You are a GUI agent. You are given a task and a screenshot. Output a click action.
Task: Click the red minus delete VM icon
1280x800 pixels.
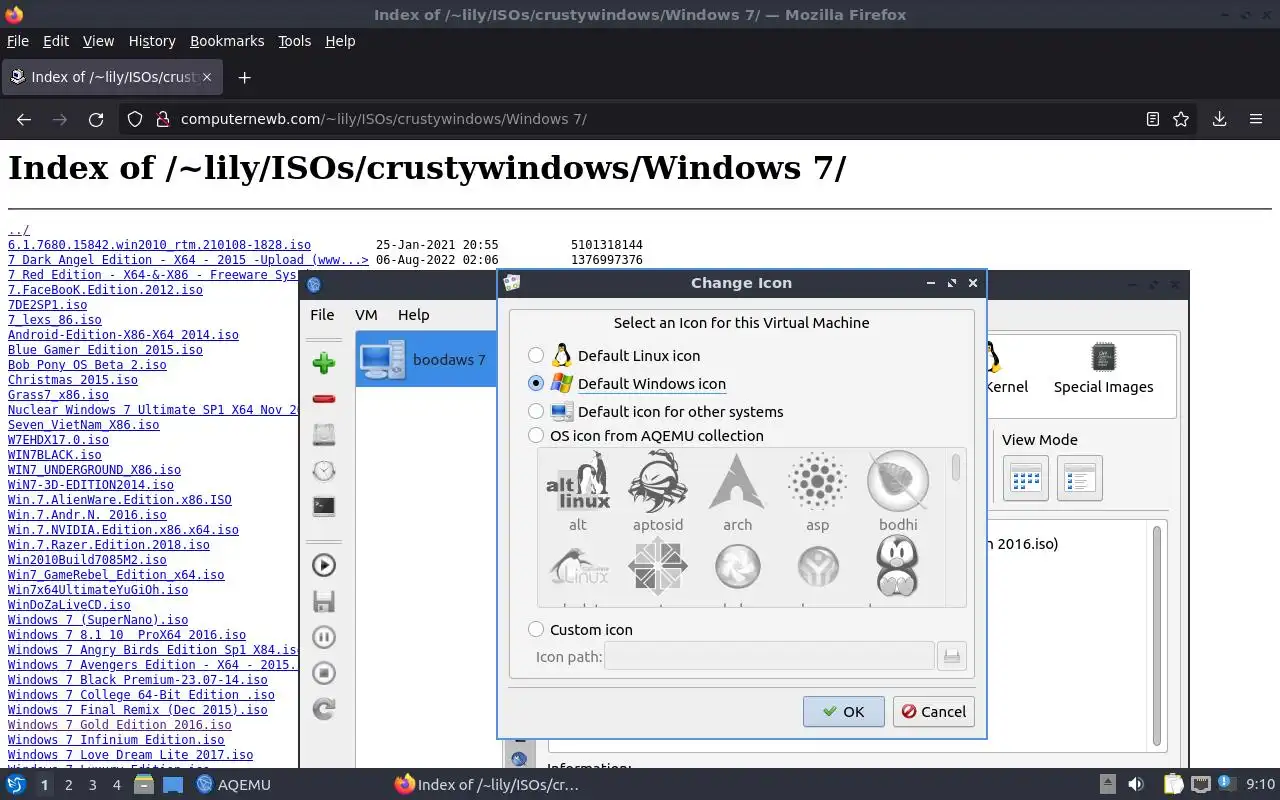click(x=323, y=399)
